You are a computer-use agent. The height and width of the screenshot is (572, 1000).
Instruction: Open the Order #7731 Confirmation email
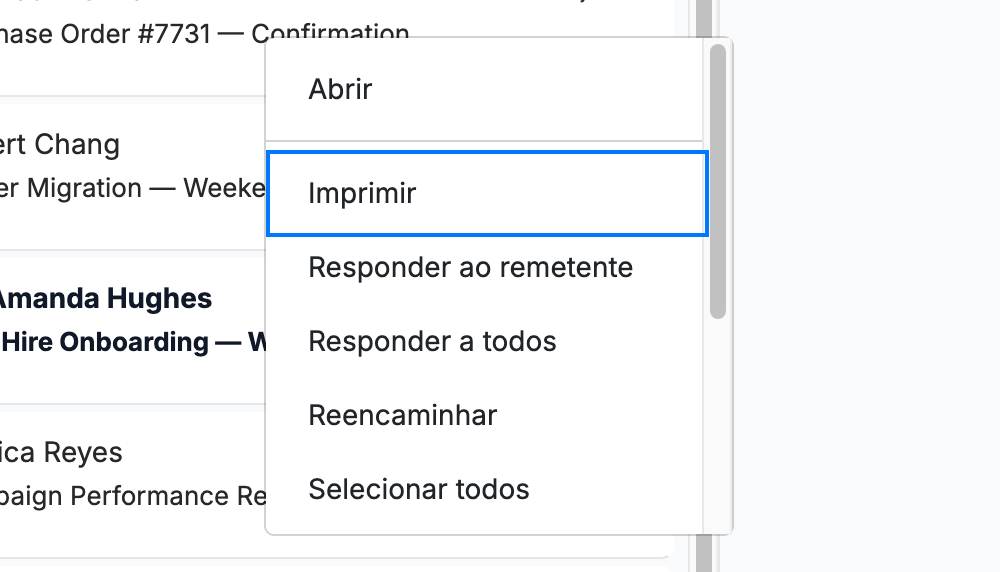pos(204,34)
